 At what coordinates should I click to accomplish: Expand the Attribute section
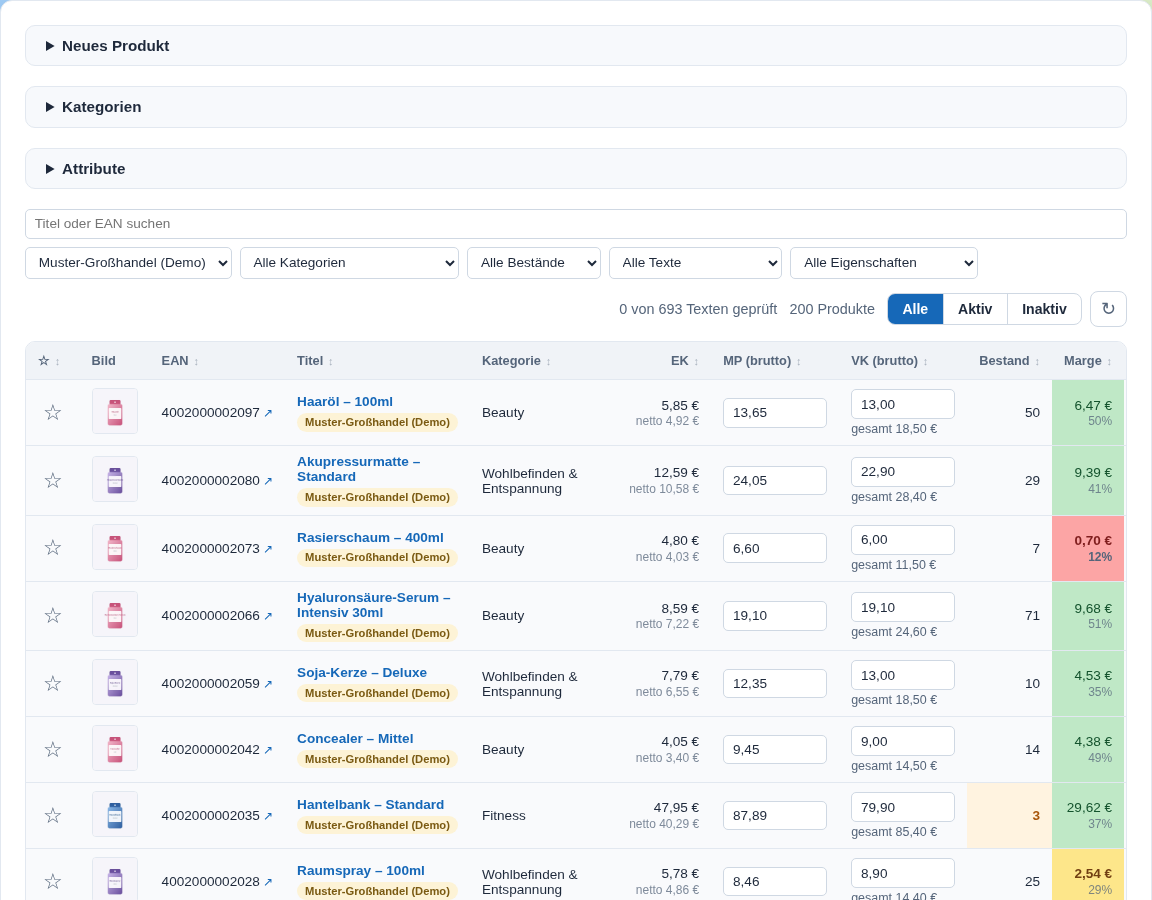click(576, 169)
